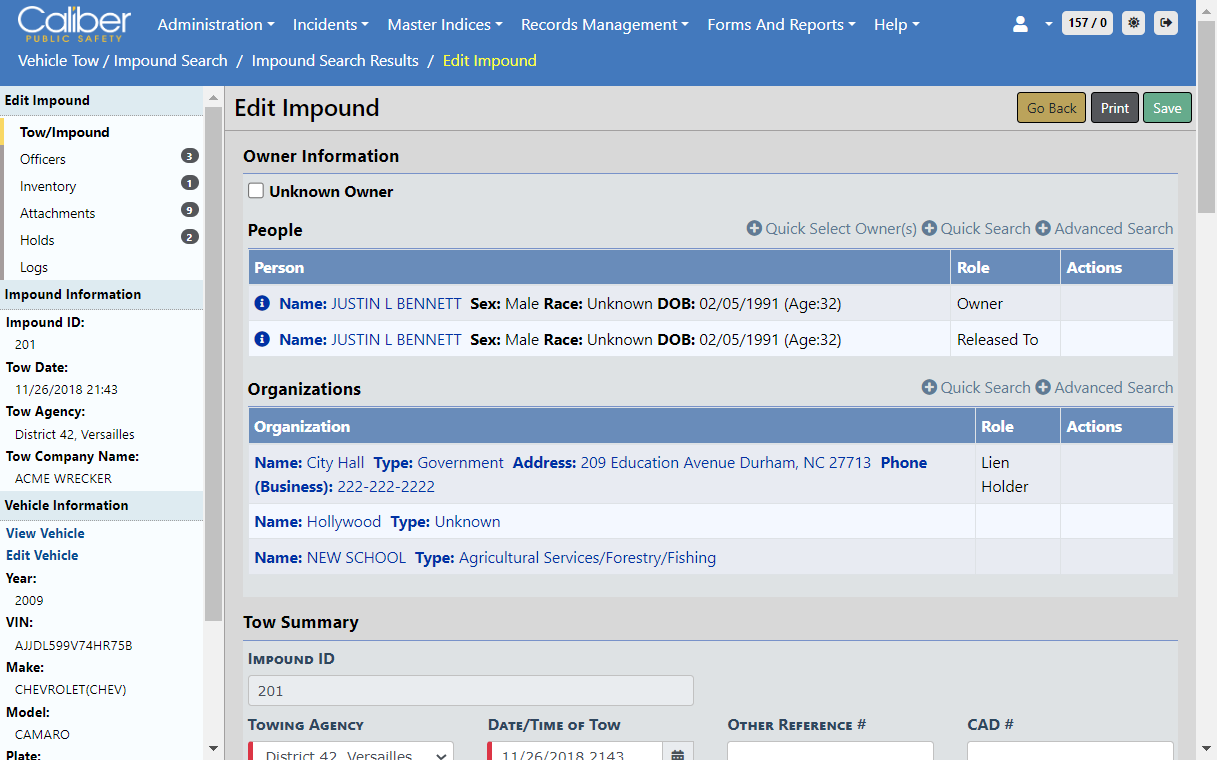Open the Administration menu
Image resolution: width=1217 pixels, height=760 pixels.
(216, 24)
